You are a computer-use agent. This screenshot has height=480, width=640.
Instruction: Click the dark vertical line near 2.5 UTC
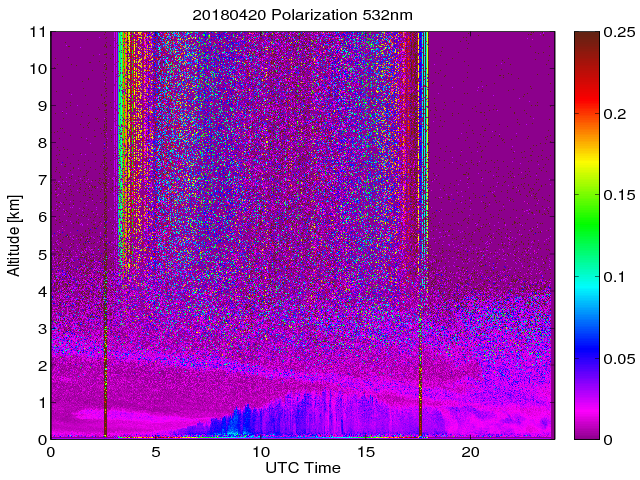(x=105, y=300)
